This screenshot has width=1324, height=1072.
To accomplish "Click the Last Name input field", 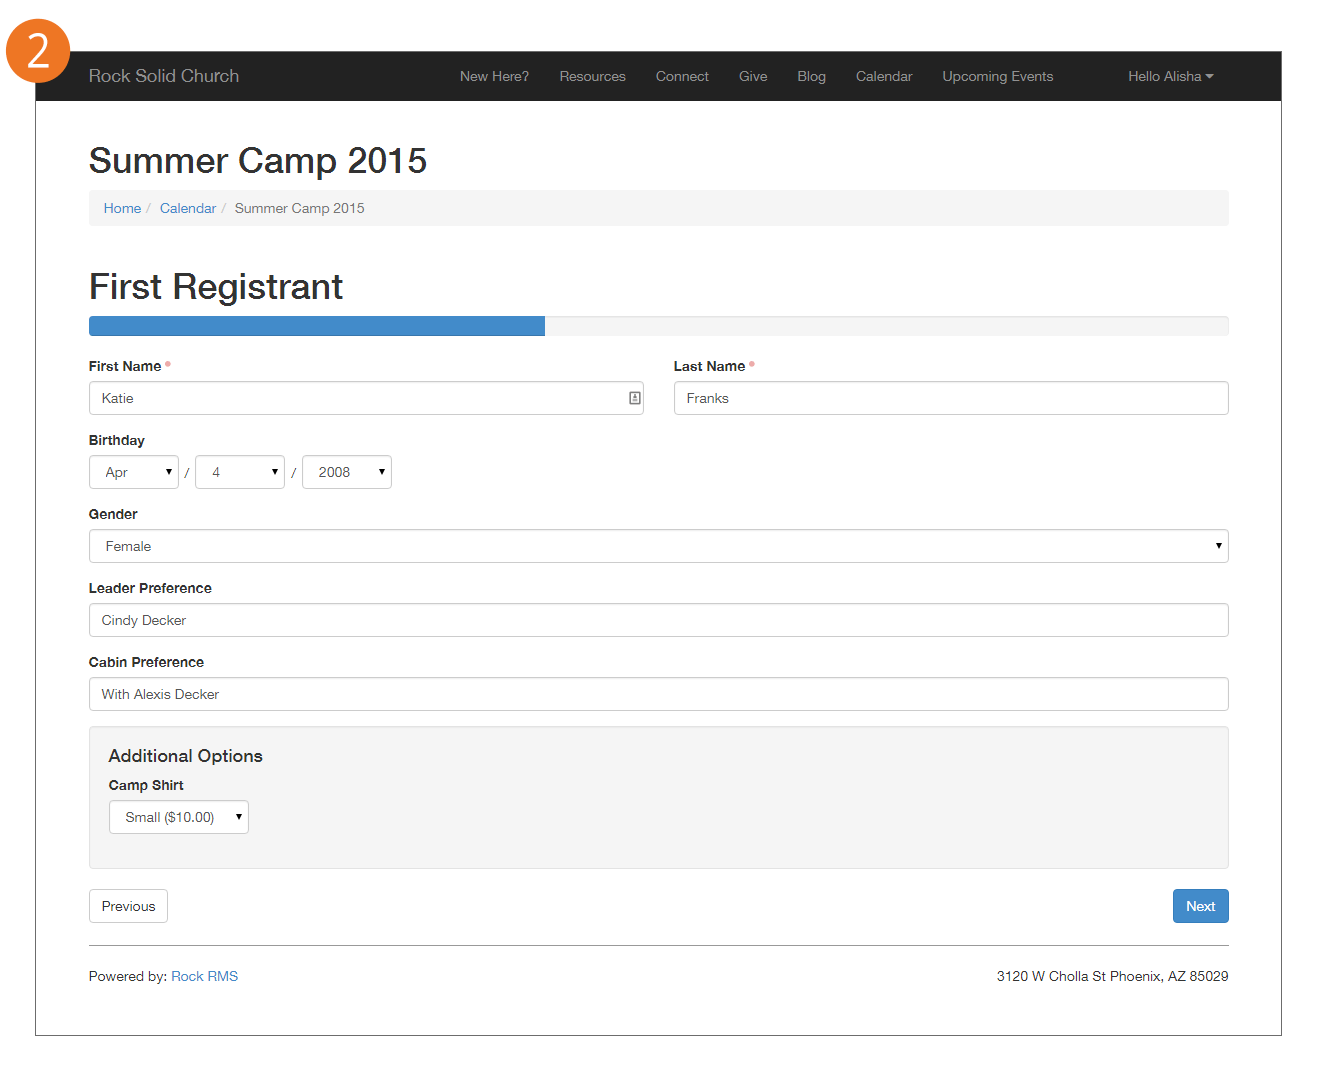I will click(950, 398).
